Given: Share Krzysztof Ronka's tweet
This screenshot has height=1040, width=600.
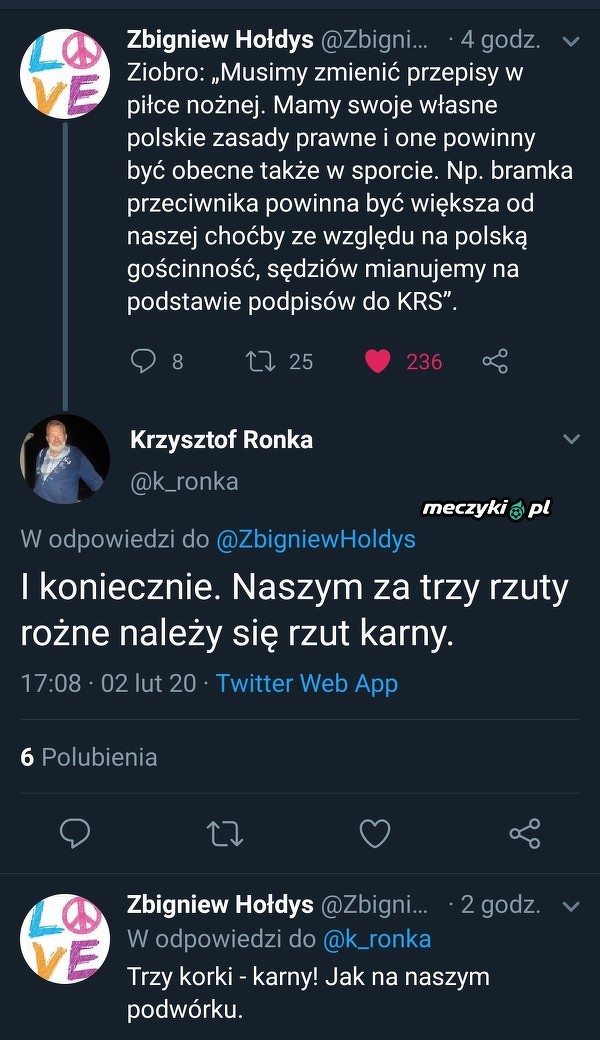Looking at the screenshot, I should pos(525,832).
